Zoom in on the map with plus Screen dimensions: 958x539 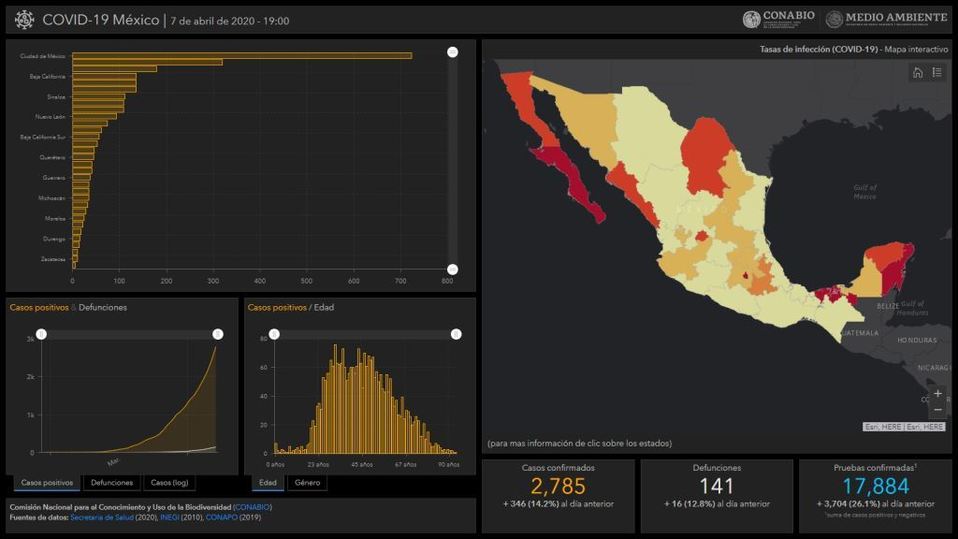point(937,393)
